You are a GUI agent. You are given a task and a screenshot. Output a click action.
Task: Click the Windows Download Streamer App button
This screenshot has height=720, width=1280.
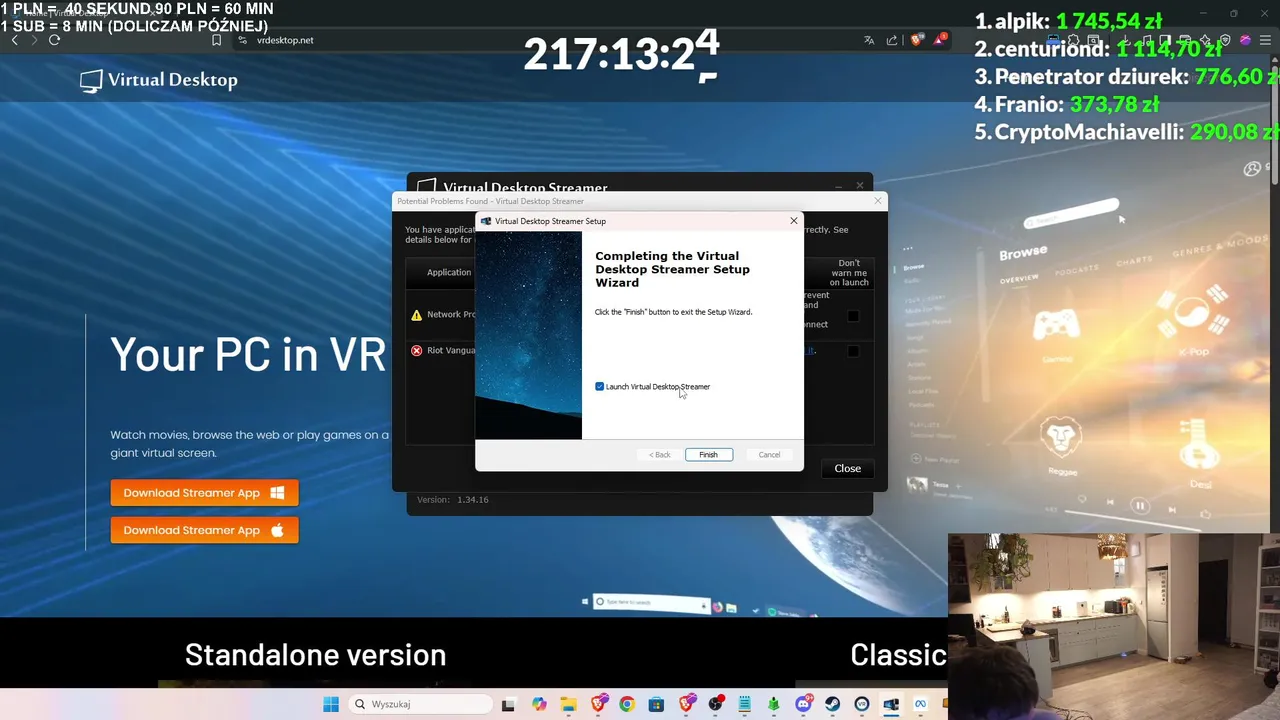point(204,492)
